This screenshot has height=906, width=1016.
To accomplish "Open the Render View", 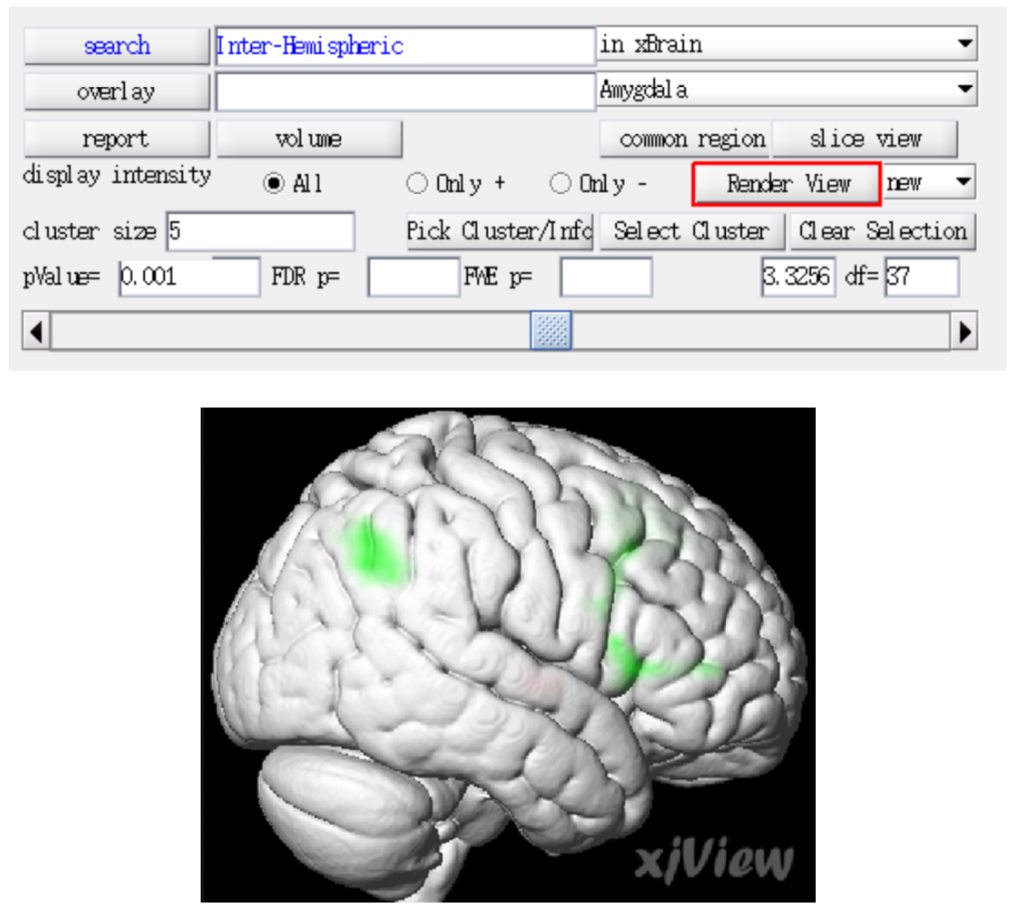I will (786, 183).
